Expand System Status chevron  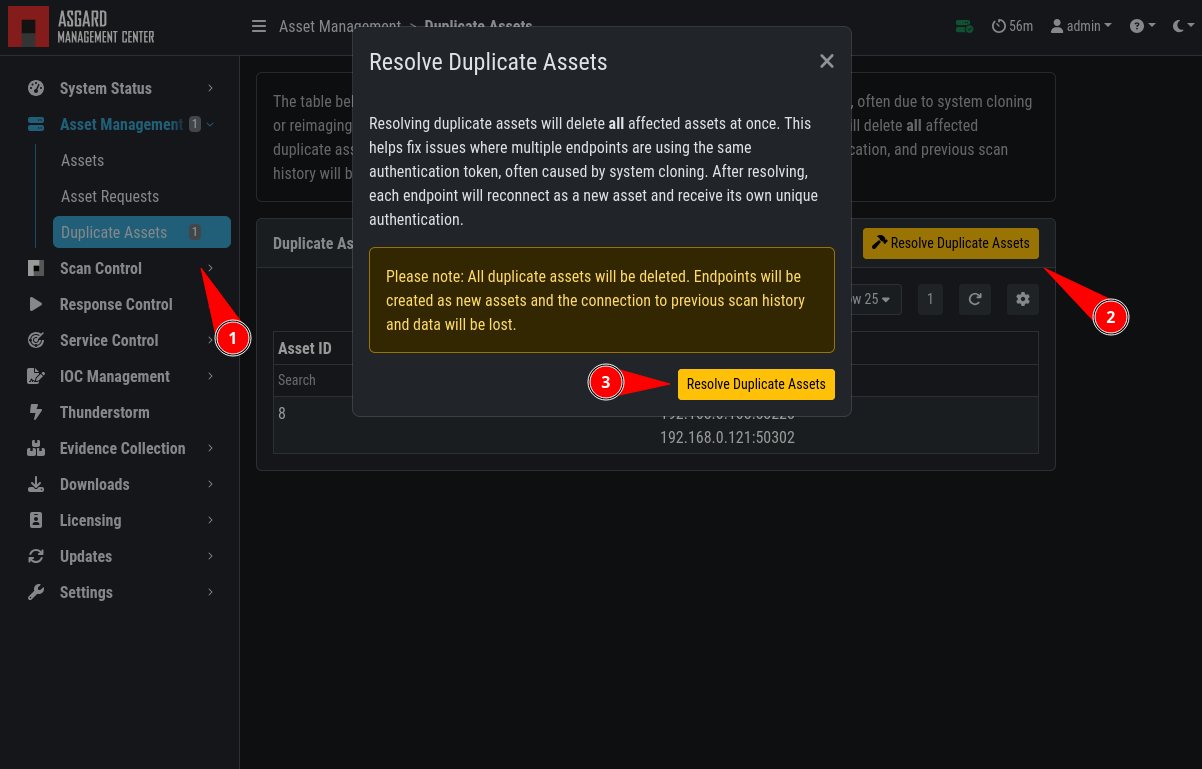[211, 88]
